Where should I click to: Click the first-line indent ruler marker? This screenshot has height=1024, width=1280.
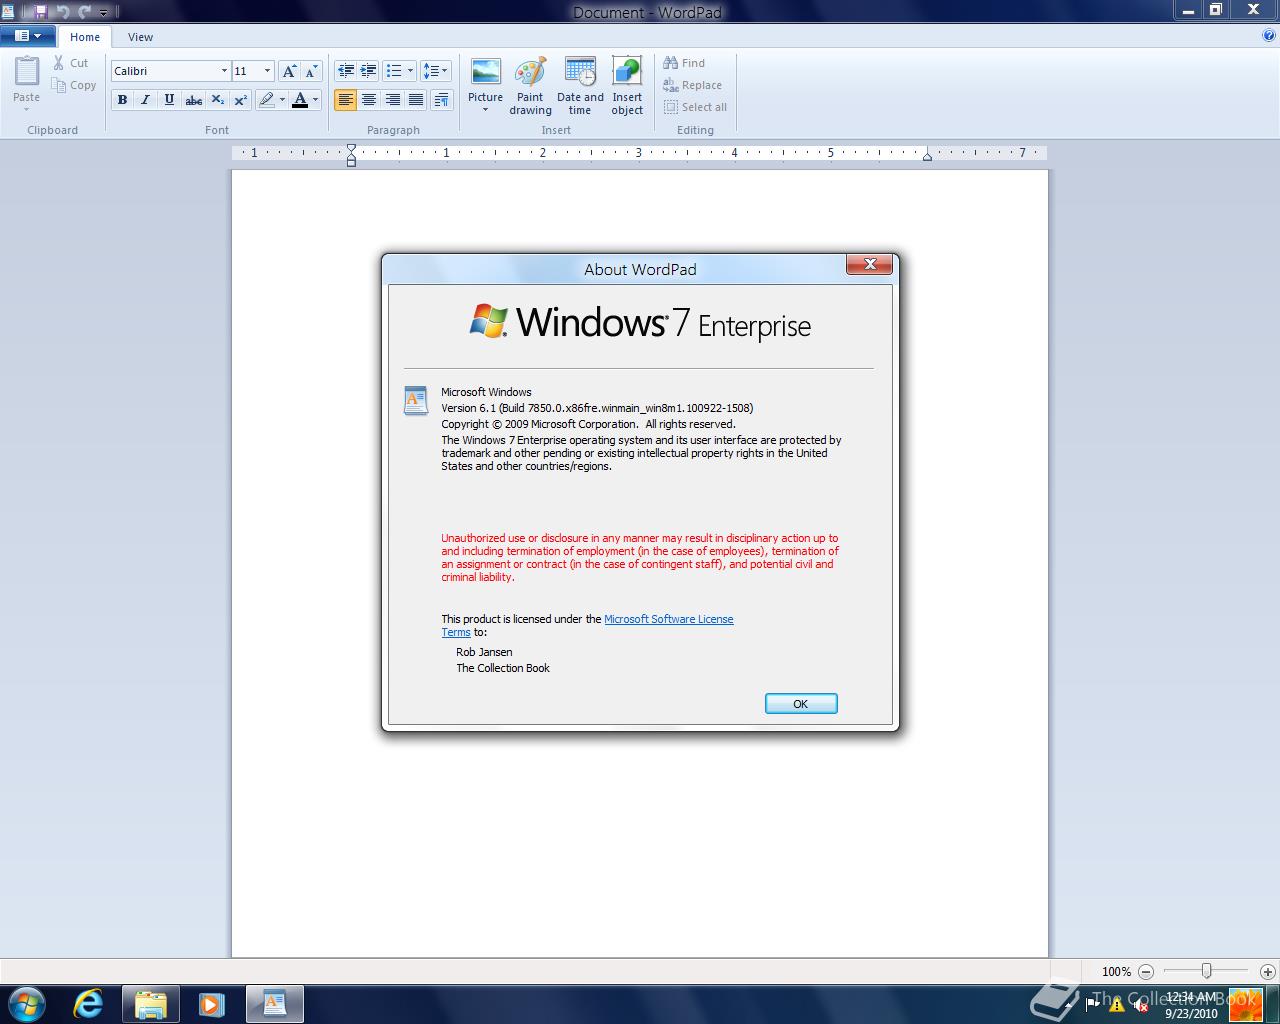pyautogui.click(x=351, y=149)
